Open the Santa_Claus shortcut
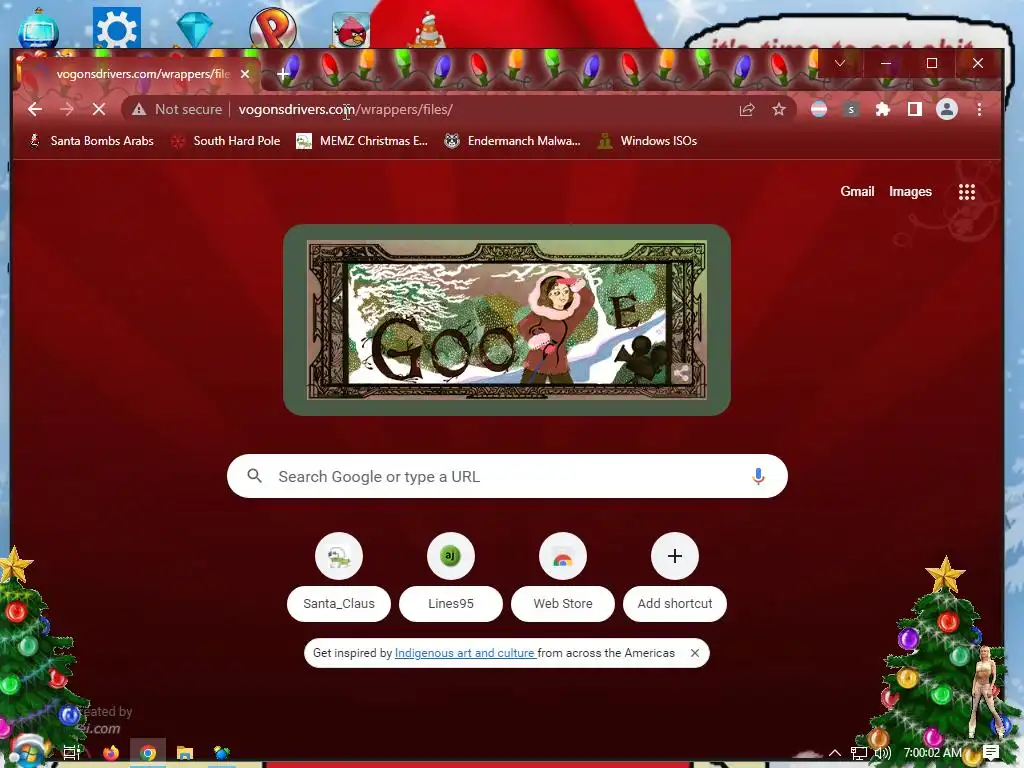Screen dimensions: 1024x768 [x=338, y=577]
